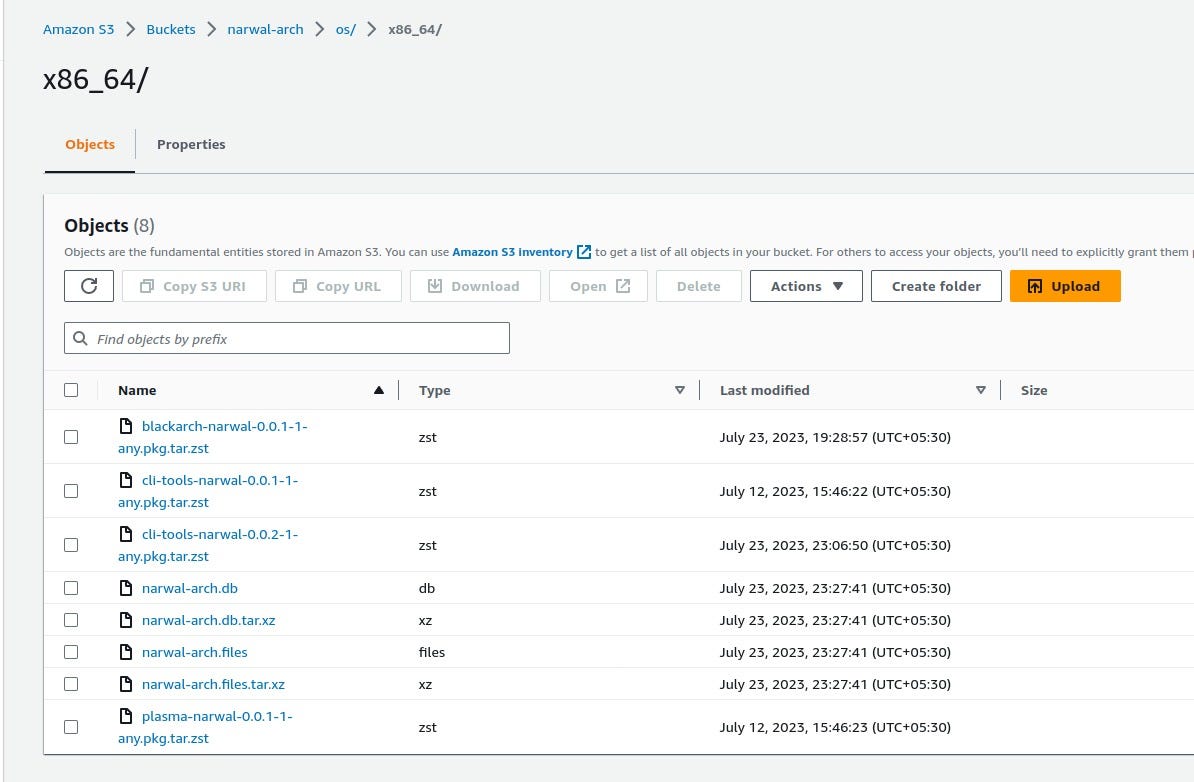Open the narwal-arch bucket breadcrumb link
Viewport: 1194px width, 782px height.
265,29
